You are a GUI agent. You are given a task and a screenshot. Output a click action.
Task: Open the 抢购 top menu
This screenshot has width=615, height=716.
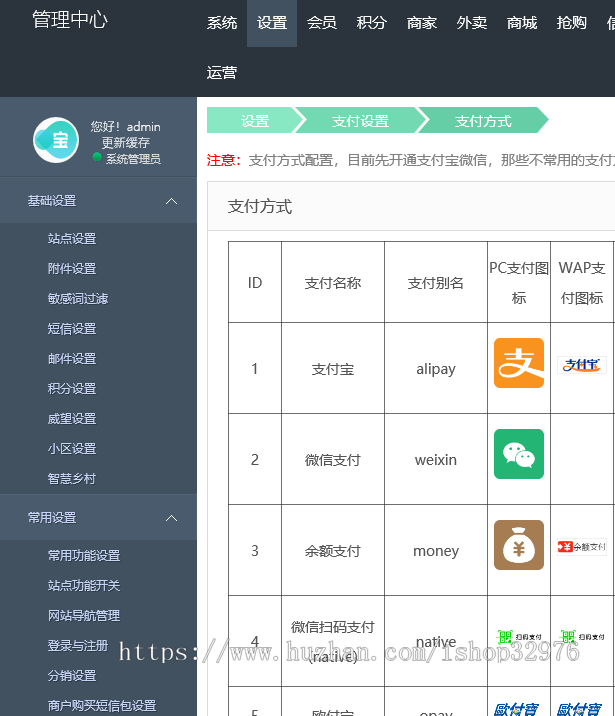pyautogui.click(x=572, y=23)
